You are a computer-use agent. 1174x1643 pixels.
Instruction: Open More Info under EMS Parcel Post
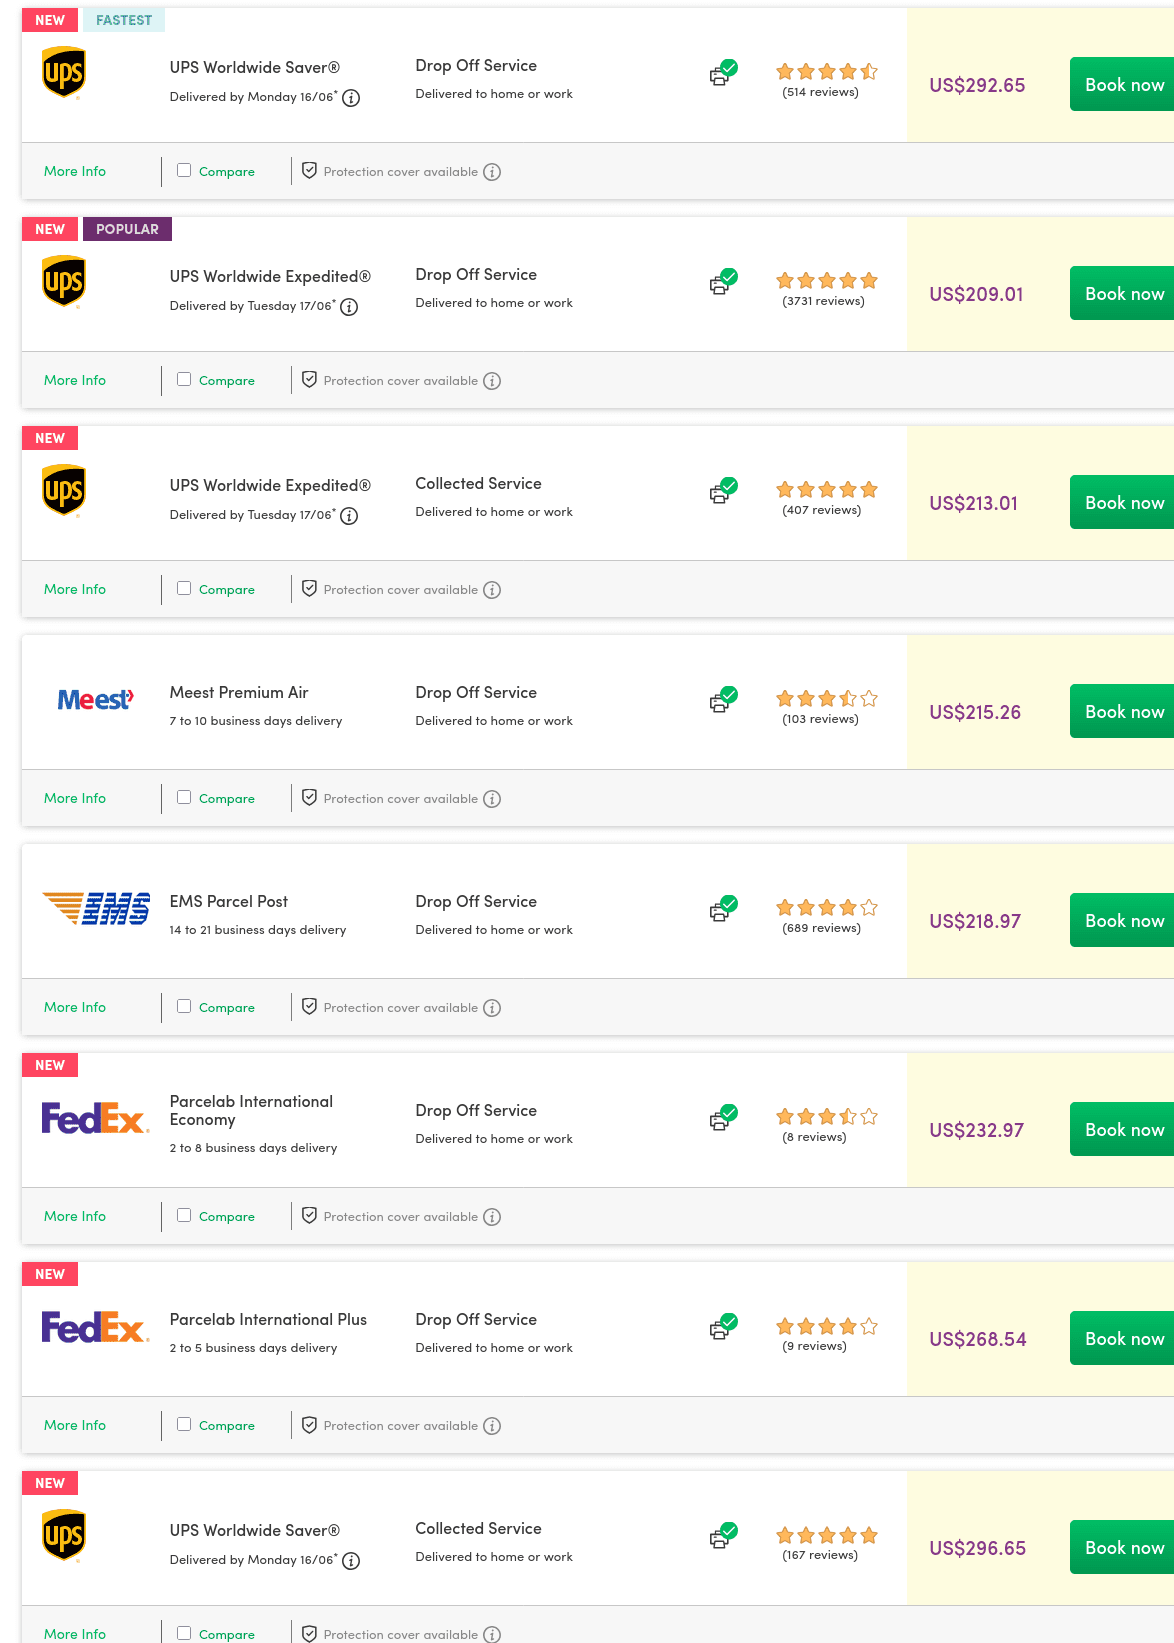pos(75,1008)
